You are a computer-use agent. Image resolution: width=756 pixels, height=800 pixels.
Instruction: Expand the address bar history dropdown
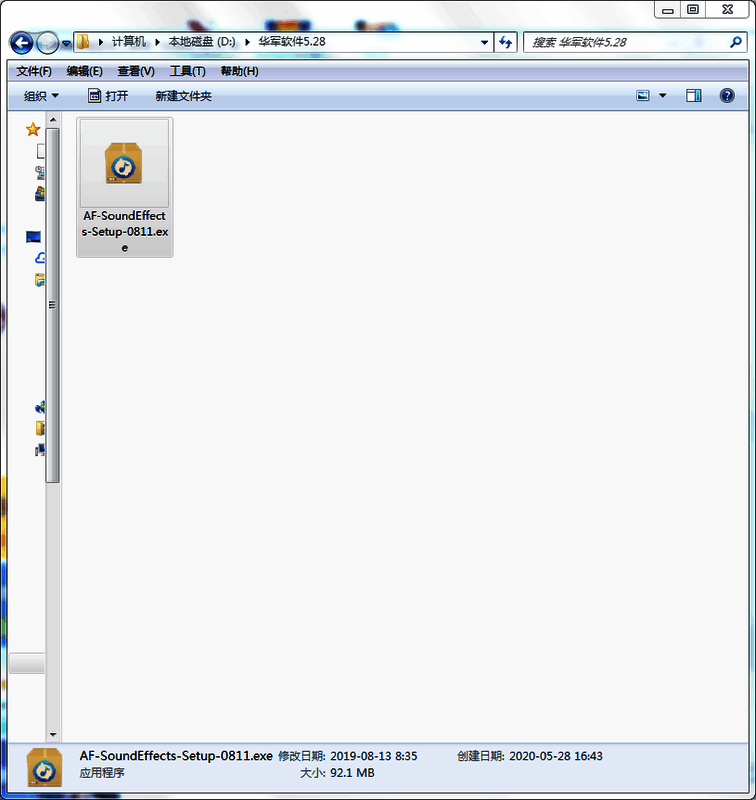(x=485, y=43)
